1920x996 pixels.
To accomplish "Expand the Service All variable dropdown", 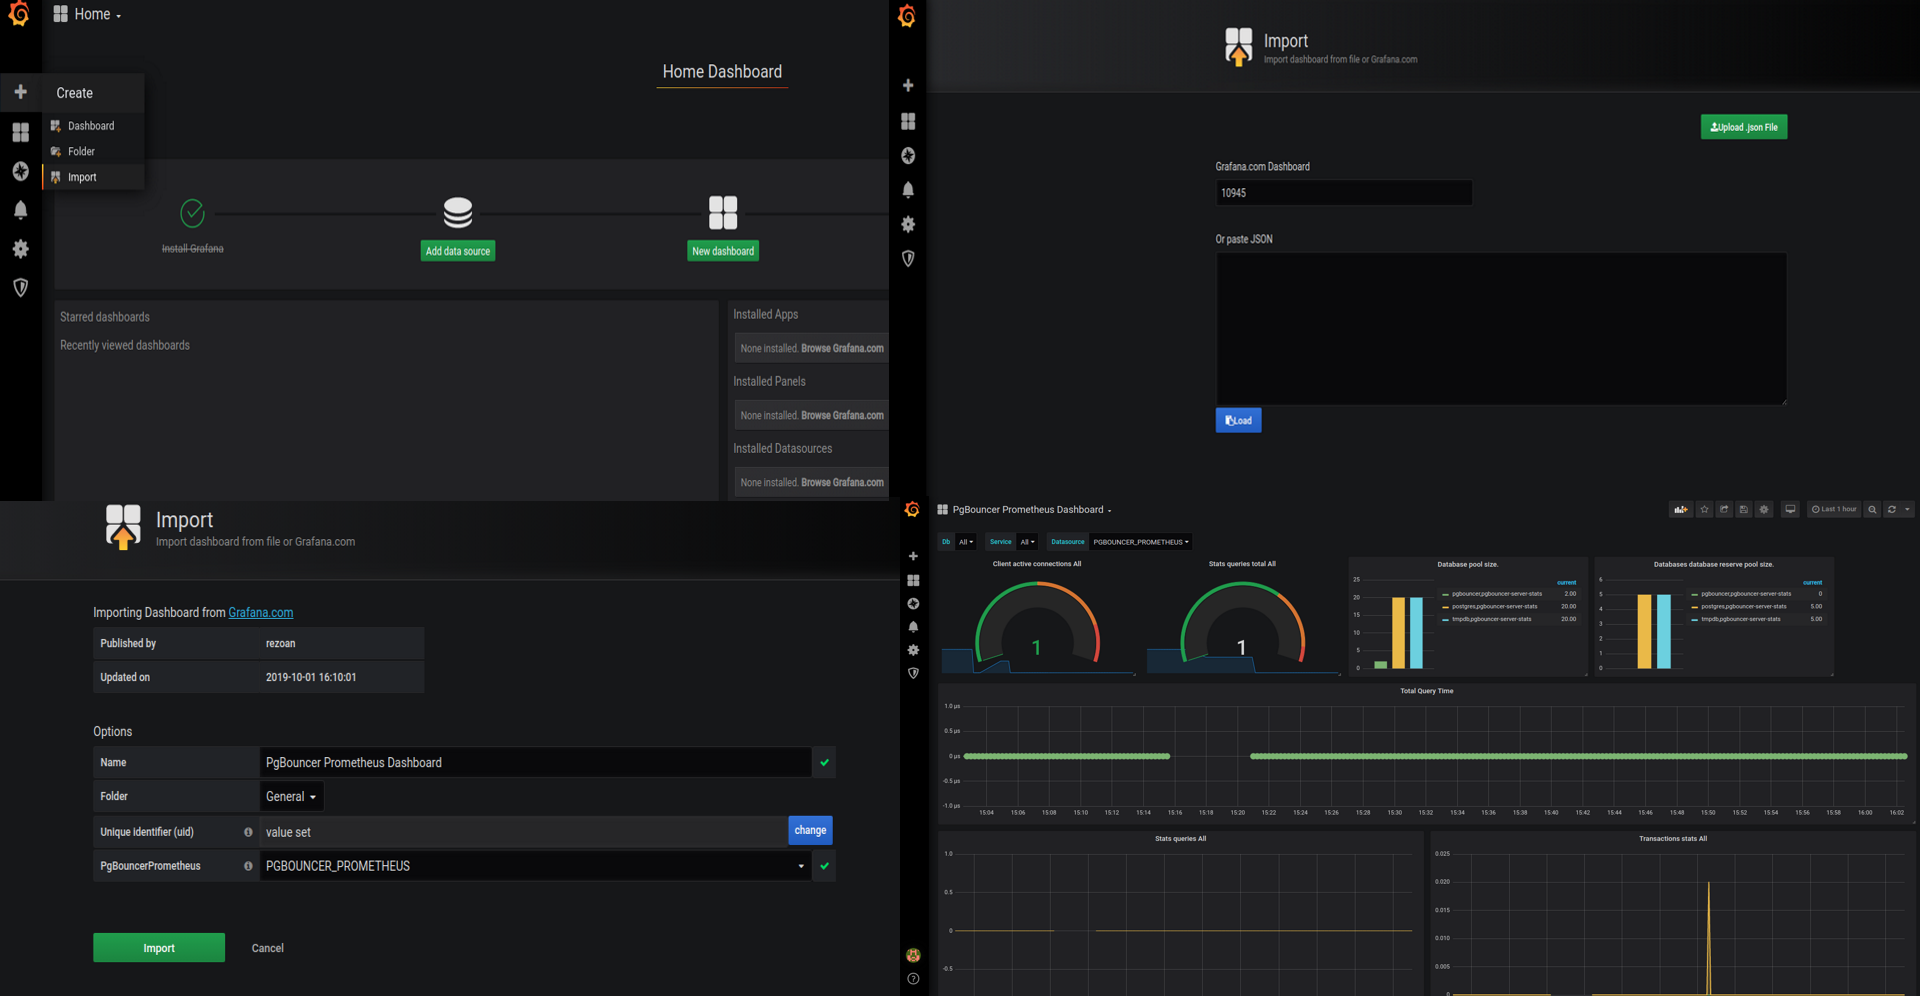I will (1027, 542).
